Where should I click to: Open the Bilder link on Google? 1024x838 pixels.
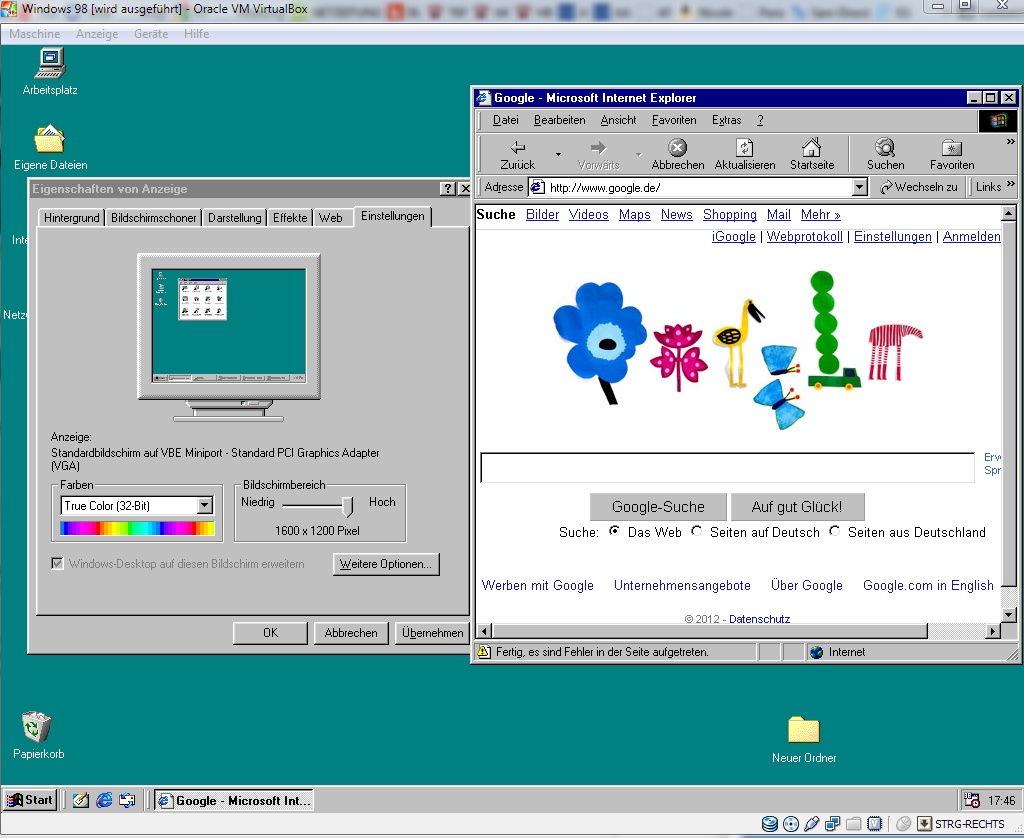[x=542, y=214]
